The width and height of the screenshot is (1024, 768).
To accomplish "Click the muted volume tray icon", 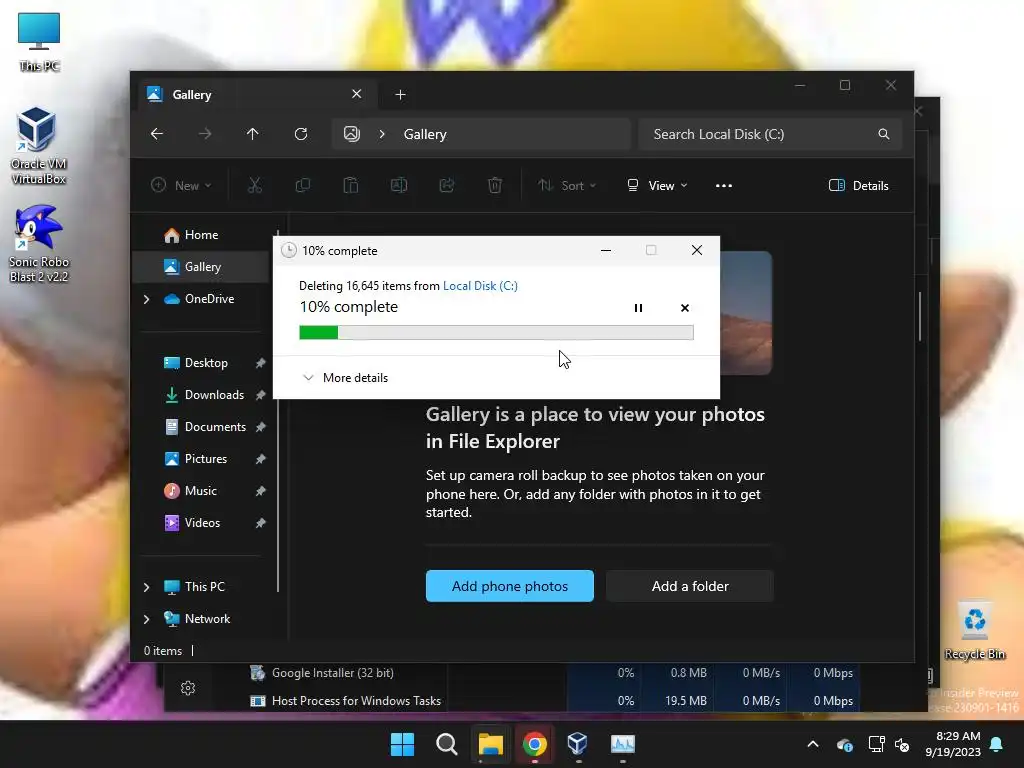I will 903,744.
